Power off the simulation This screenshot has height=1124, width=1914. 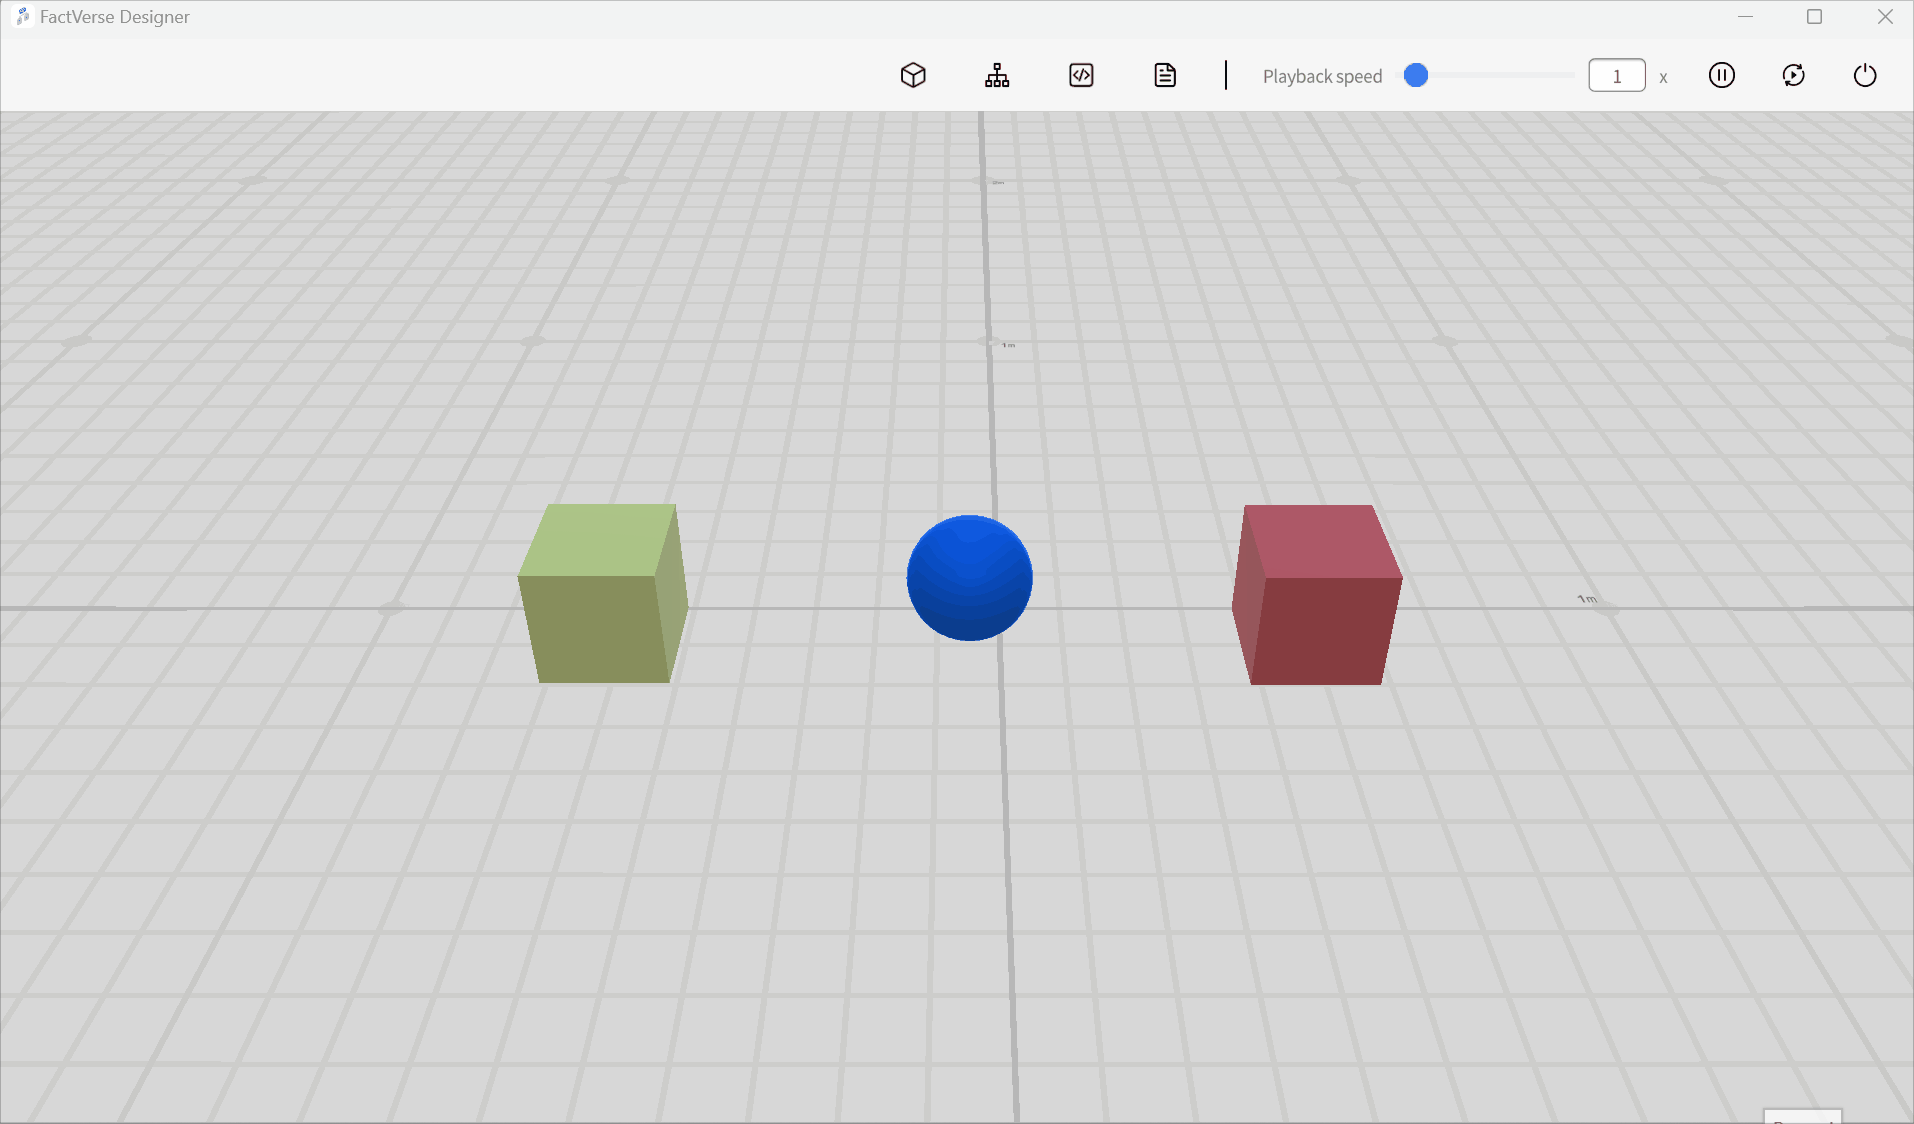1864,75
